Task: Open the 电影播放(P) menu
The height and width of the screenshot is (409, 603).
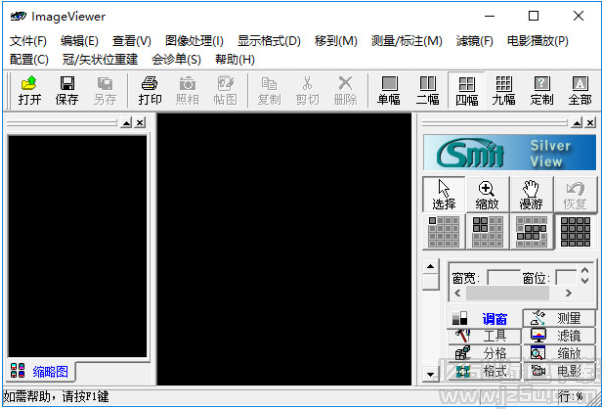Action: pyautogui.click(x=538, y=41)
